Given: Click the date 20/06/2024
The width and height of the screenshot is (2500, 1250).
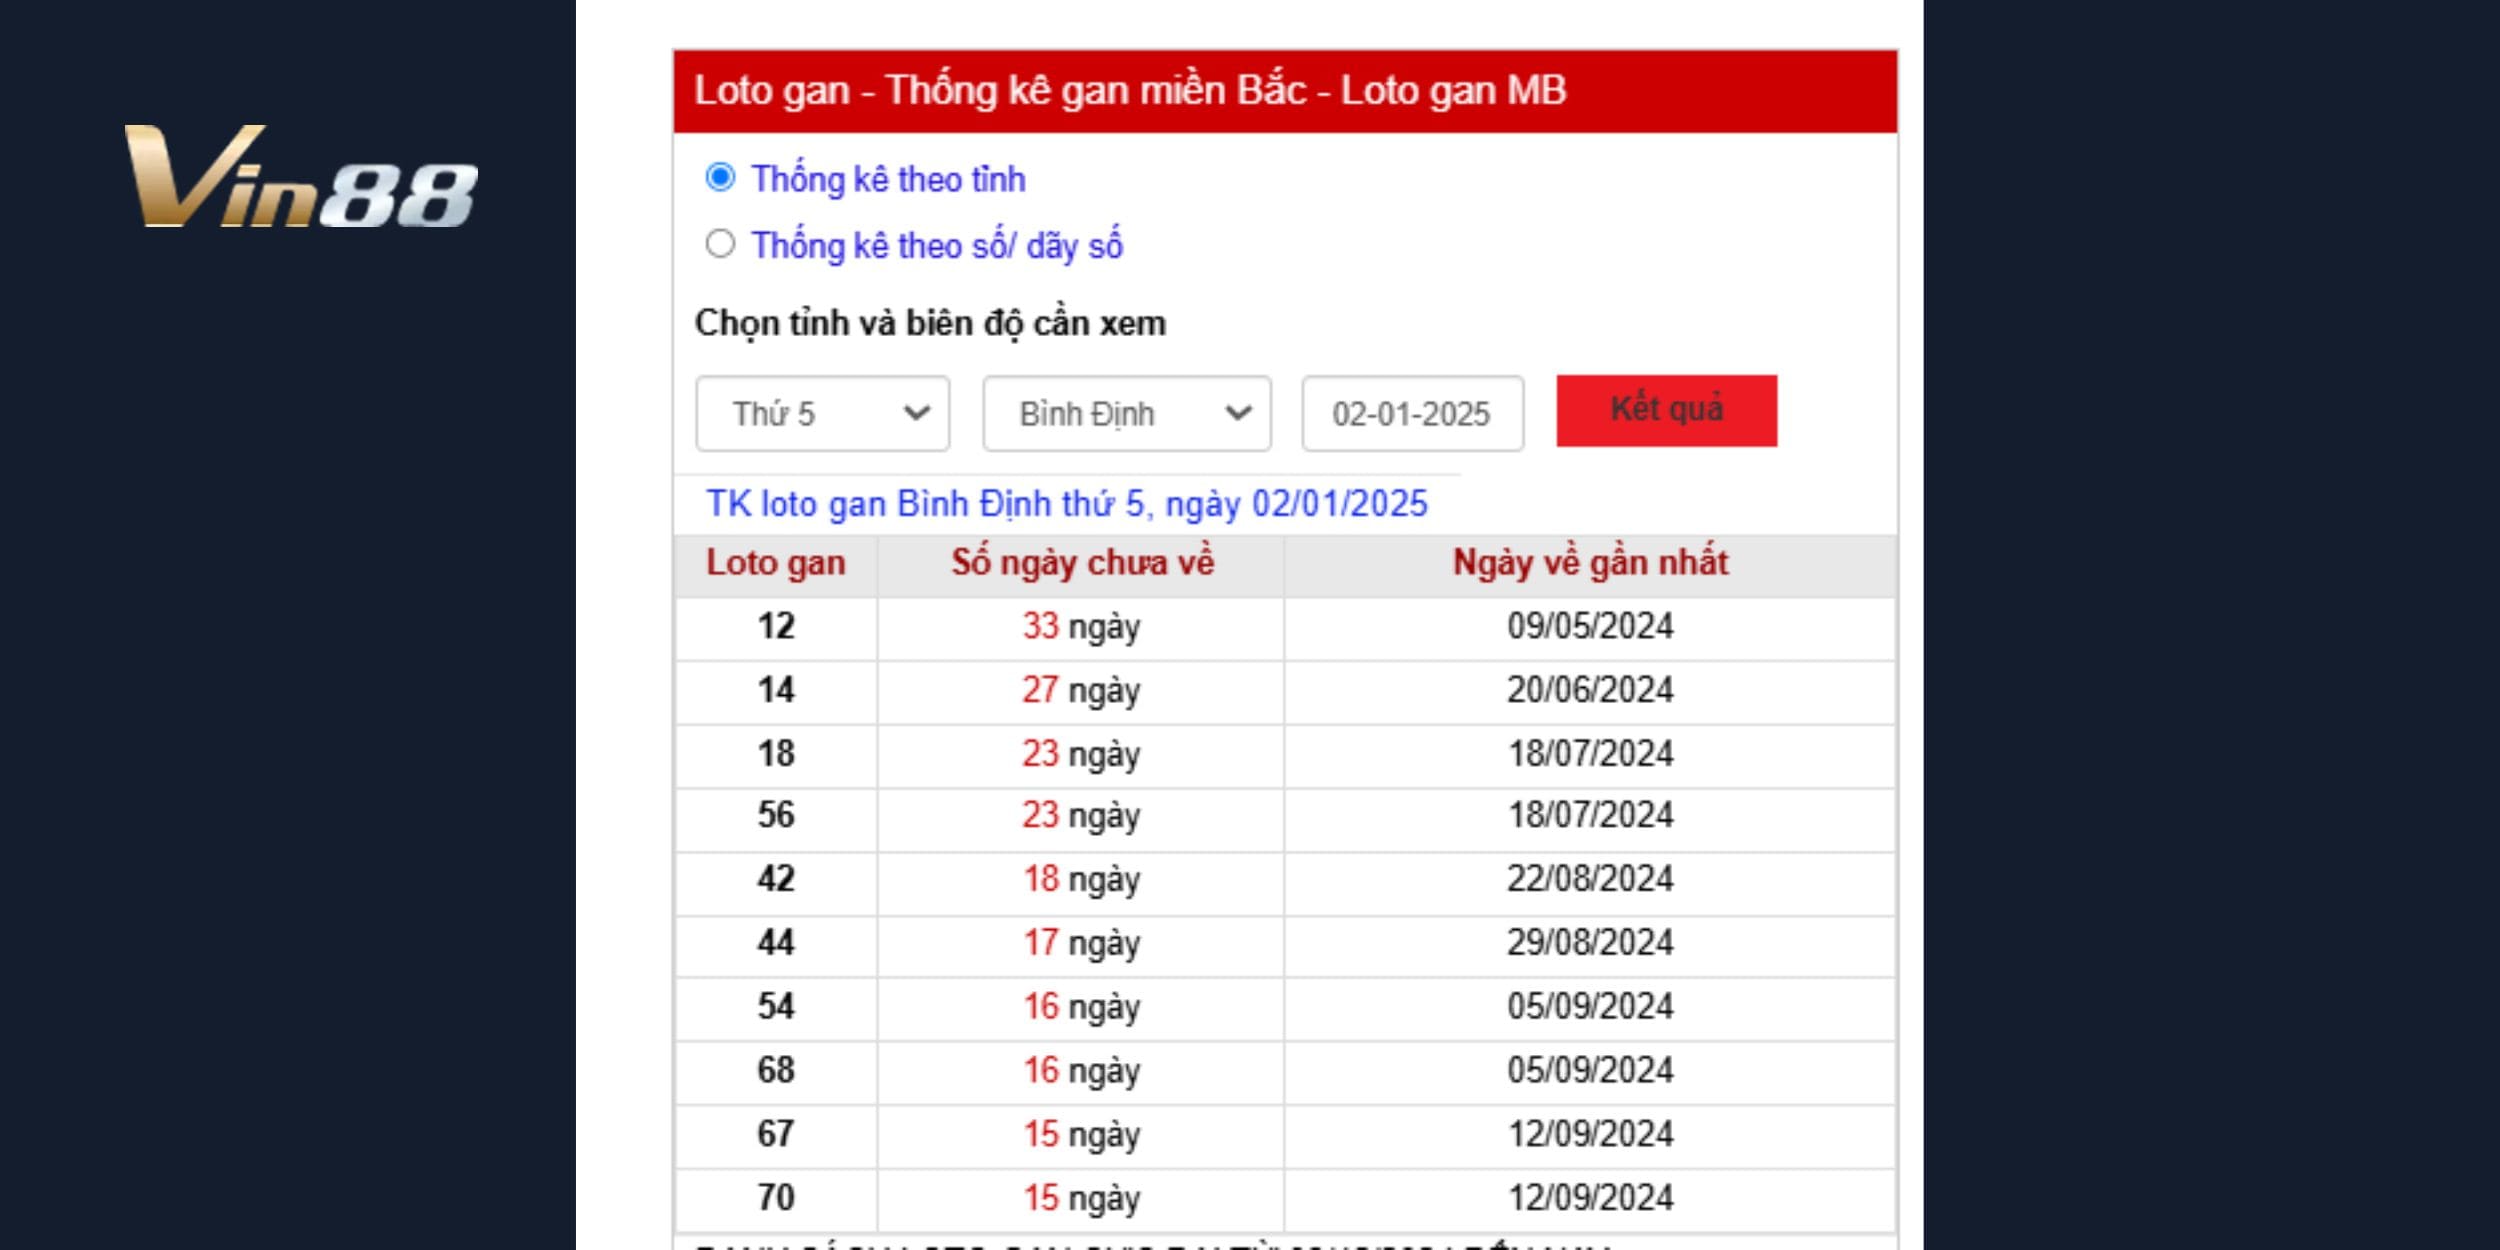Looking at the screenshot, I should [x=1590, y=690].
